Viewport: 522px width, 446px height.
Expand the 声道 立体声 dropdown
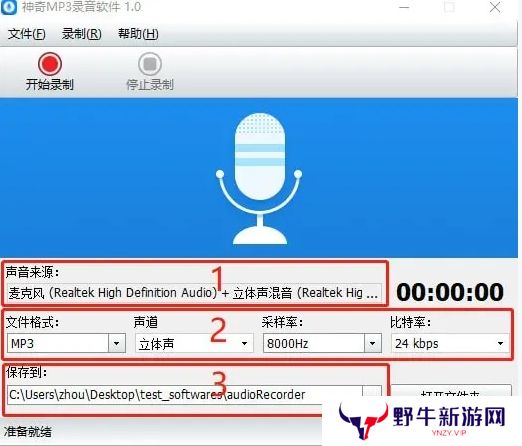[244, 344]
